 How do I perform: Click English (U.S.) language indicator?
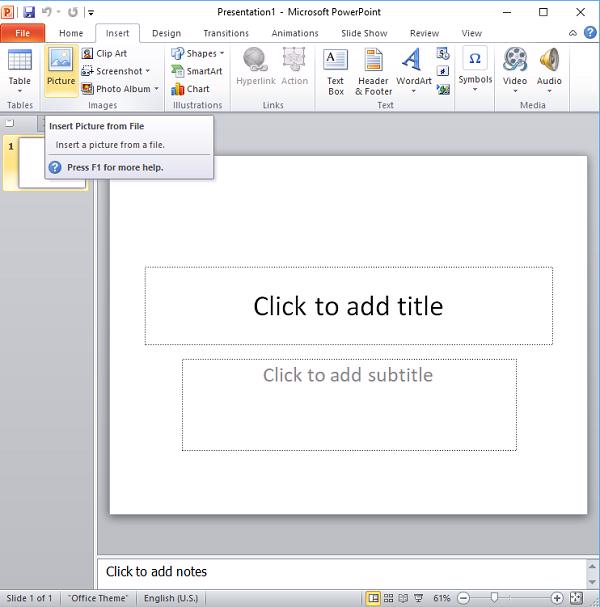pyautogui.click(x=171, y=598)
